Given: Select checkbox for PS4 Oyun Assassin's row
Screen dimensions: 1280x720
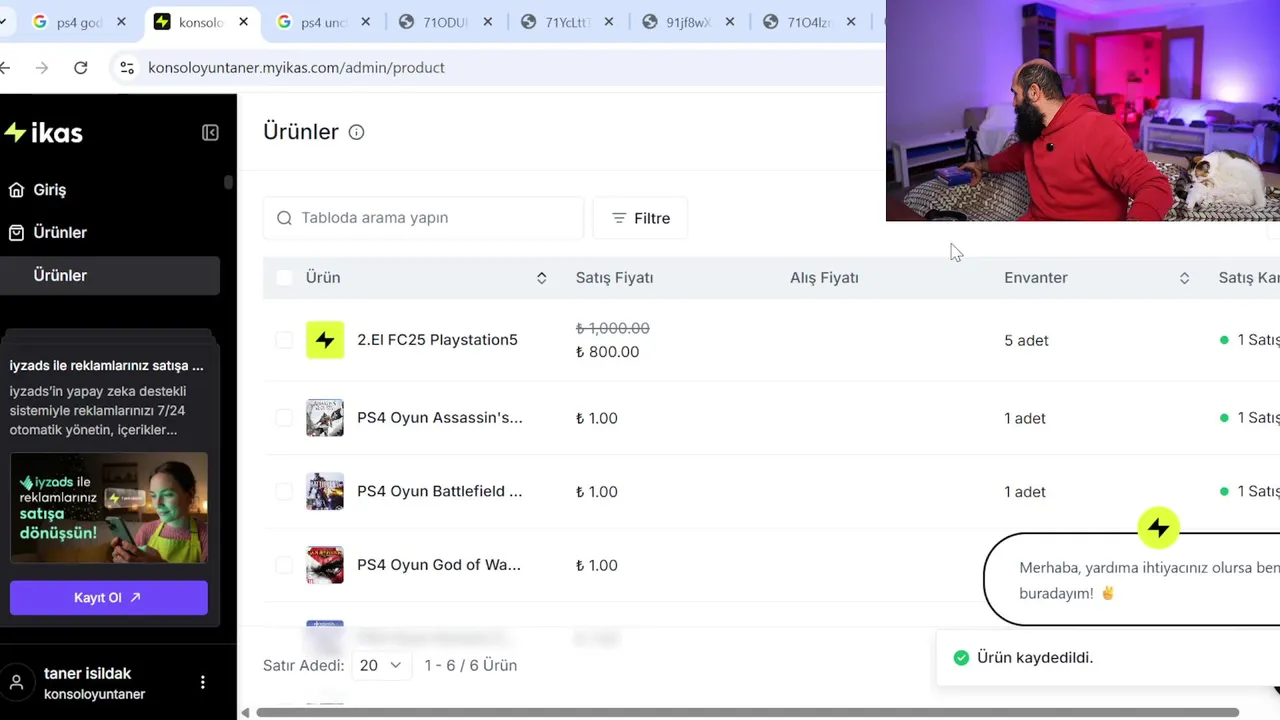Looking at the screenshot, I should (x=284, y=417).
